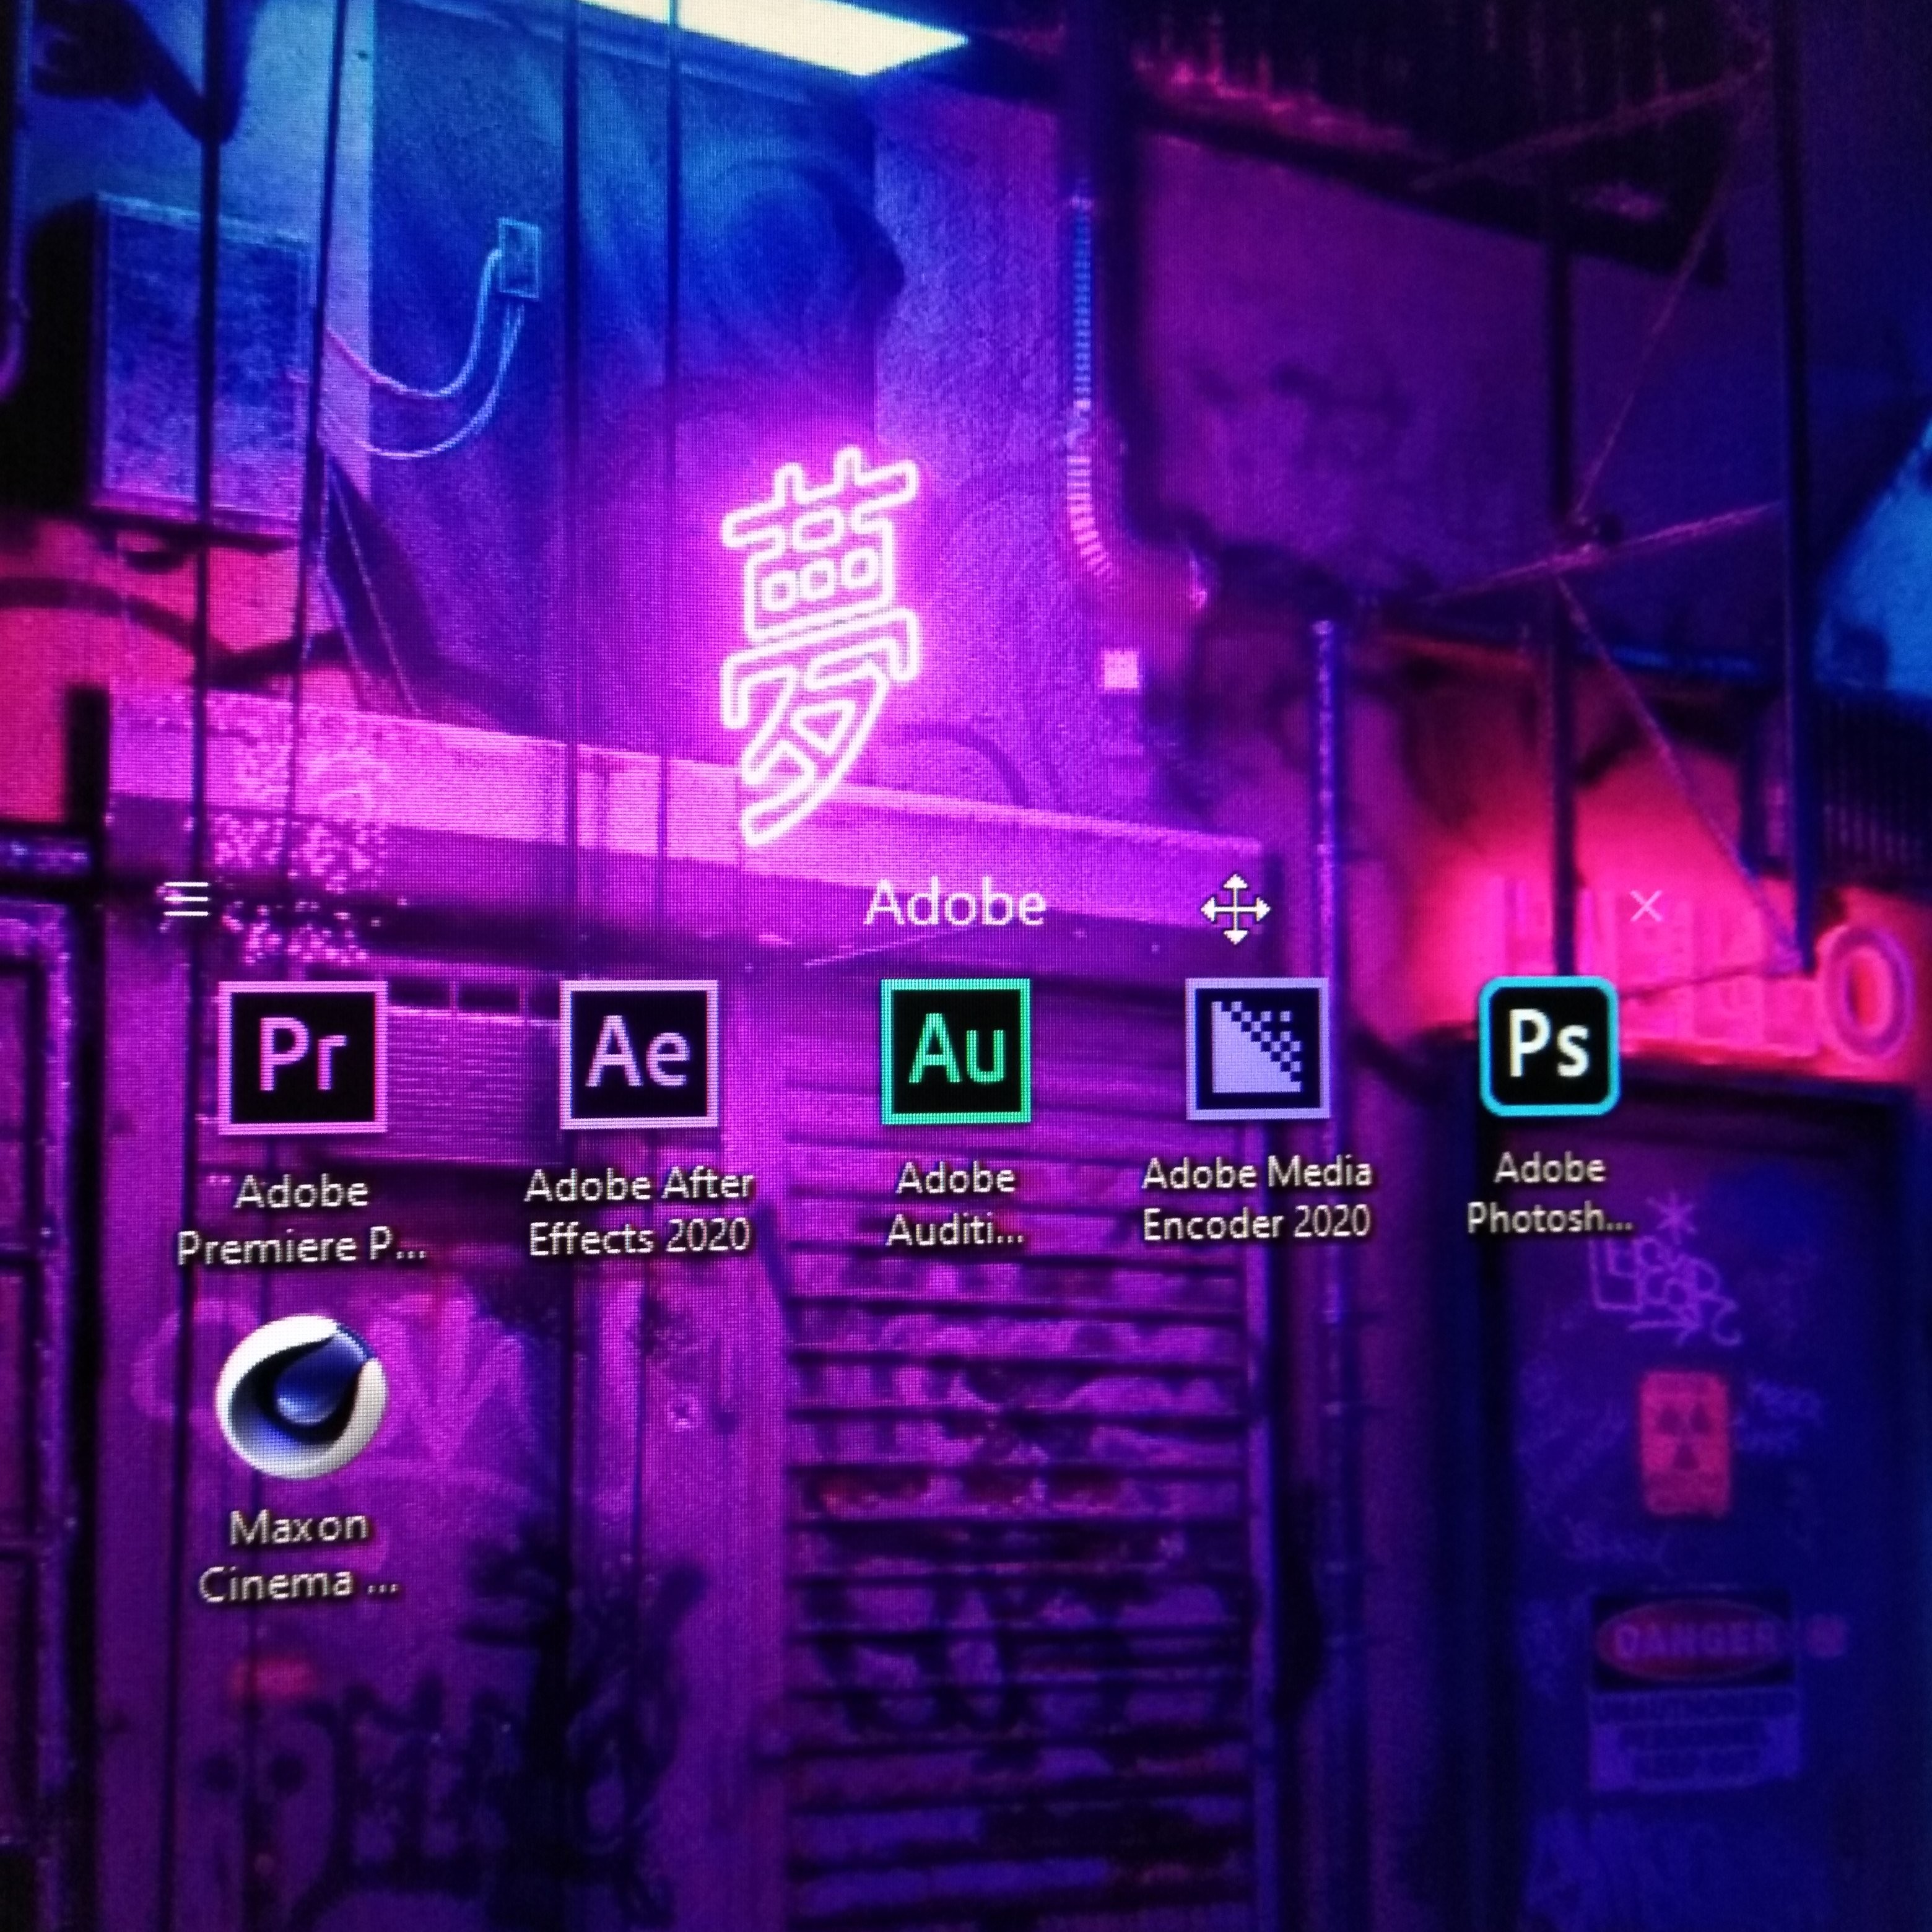Open the Adobe Premiere Pro icon

(x=303, y=1057)
